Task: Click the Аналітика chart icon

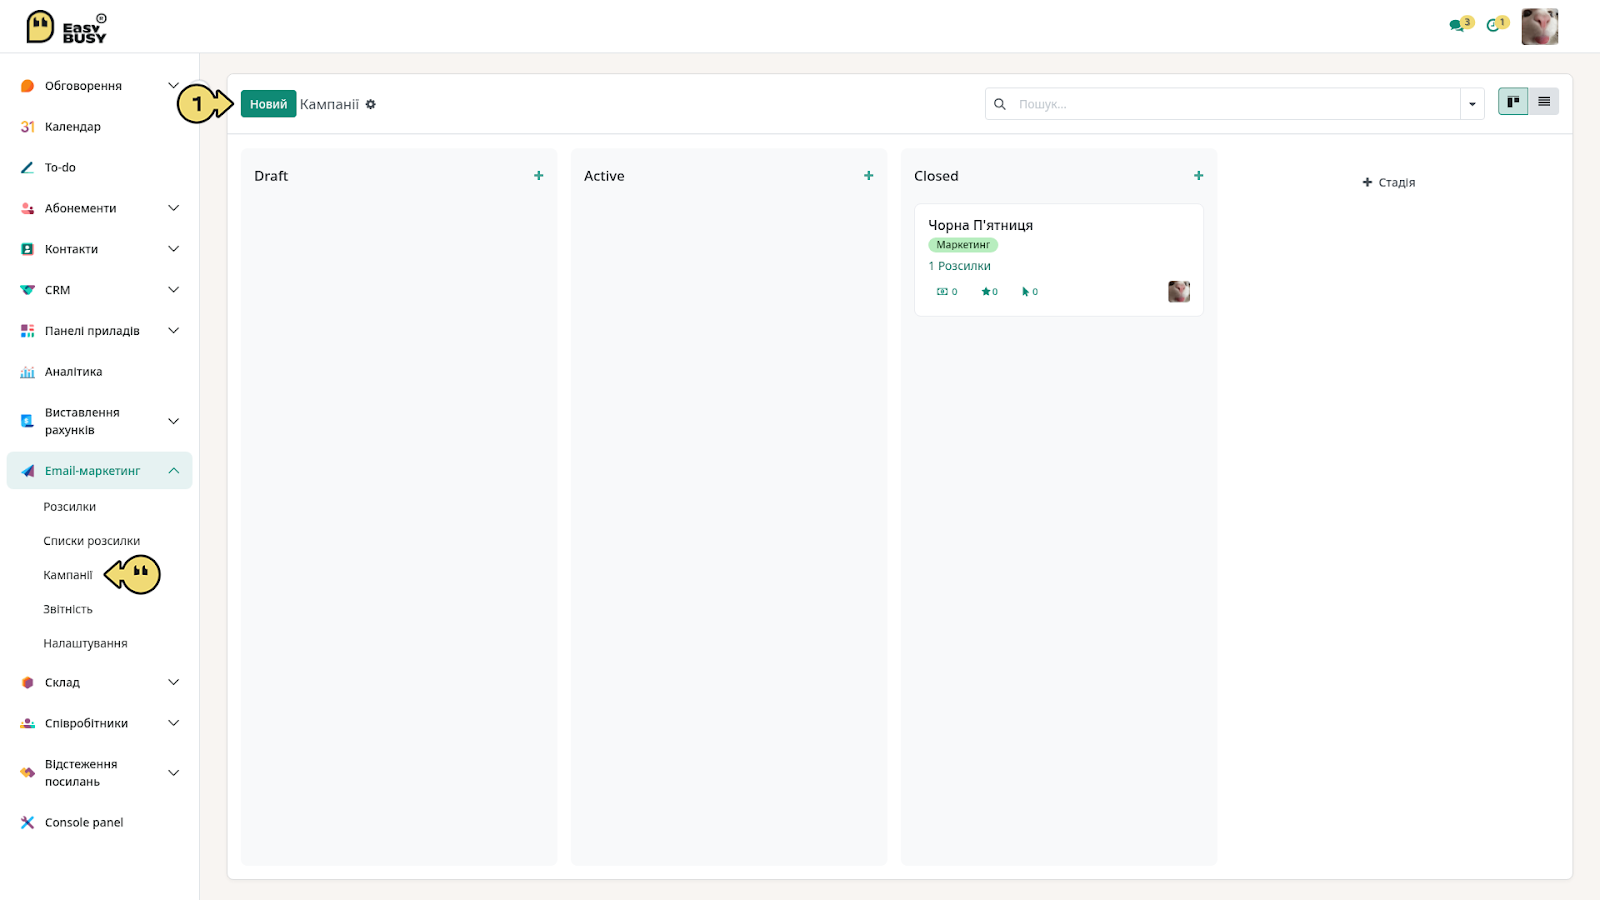Action: pyautogui.click(x=27, y=372)
